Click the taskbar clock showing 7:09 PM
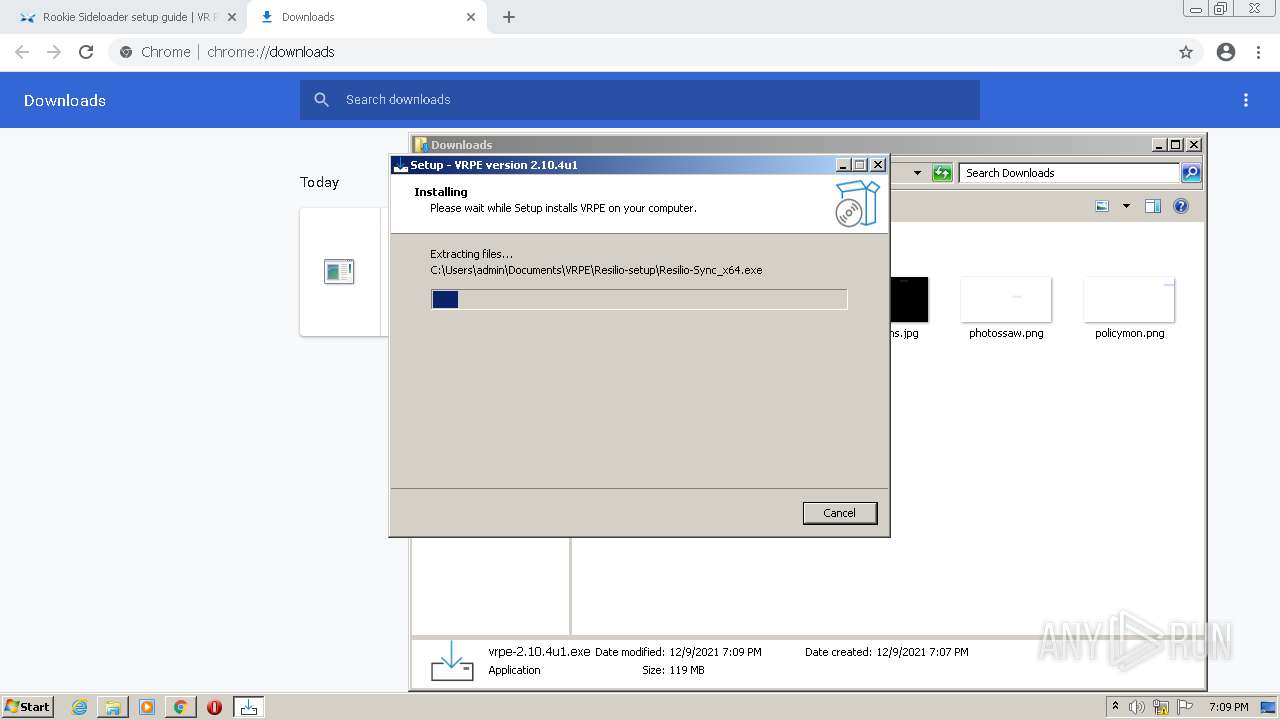This screenshot has height=720, width=1280. click(1228, 707)
